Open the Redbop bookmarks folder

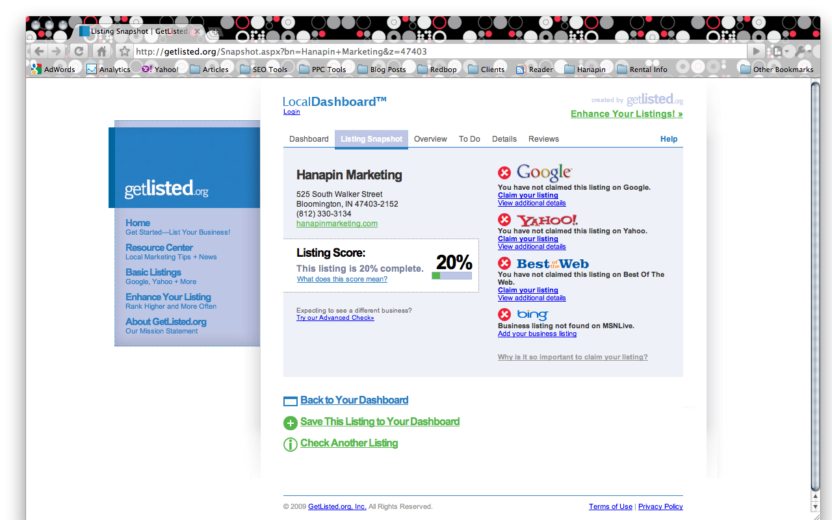pyautogui.click(x=437, y=69)
